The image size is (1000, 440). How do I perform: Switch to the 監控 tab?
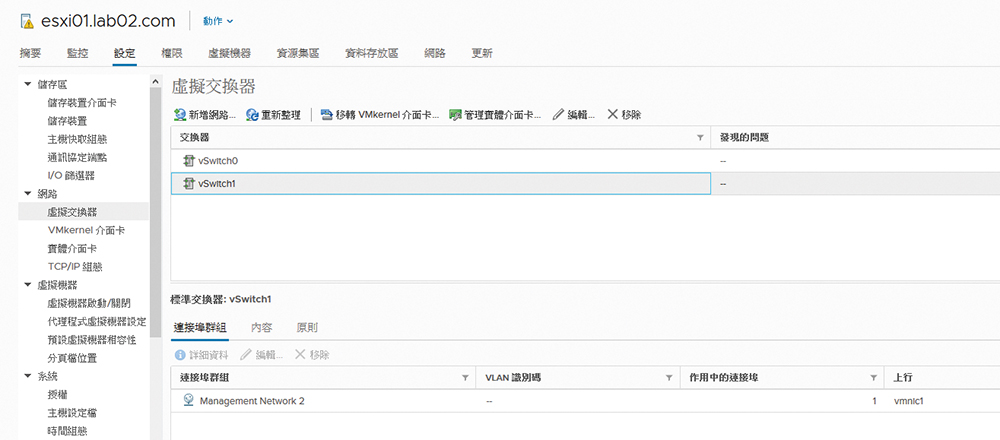coord(77,54)
